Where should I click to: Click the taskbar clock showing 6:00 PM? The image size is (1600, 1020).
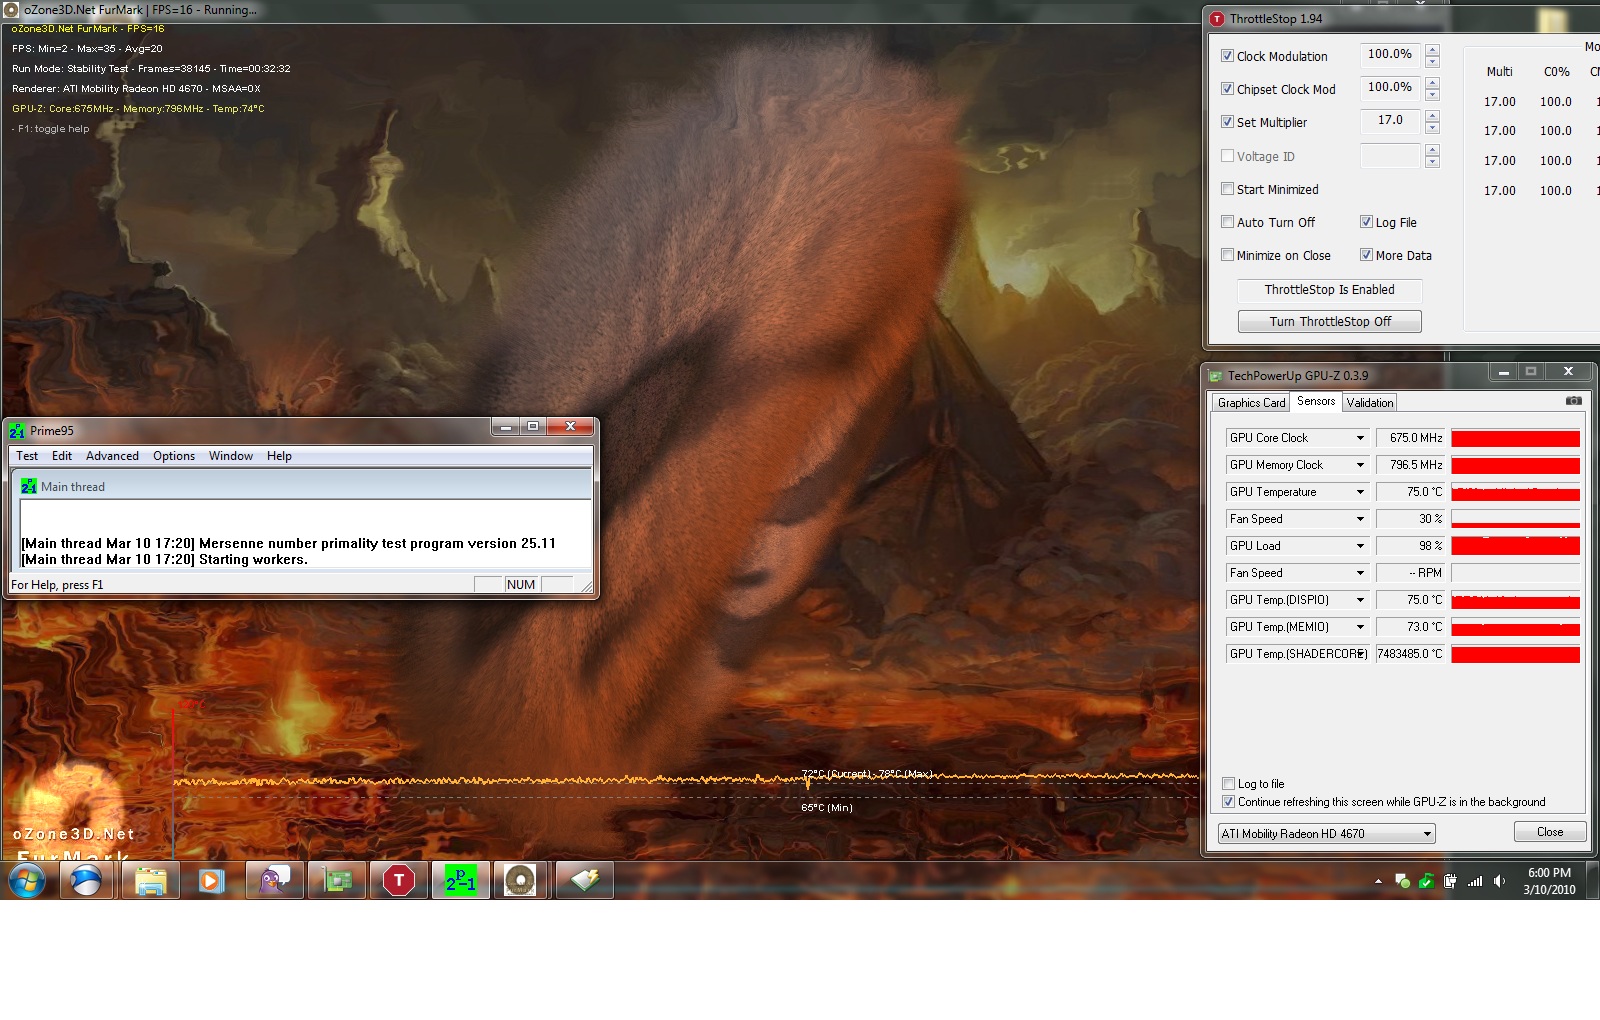(1549, 881)
